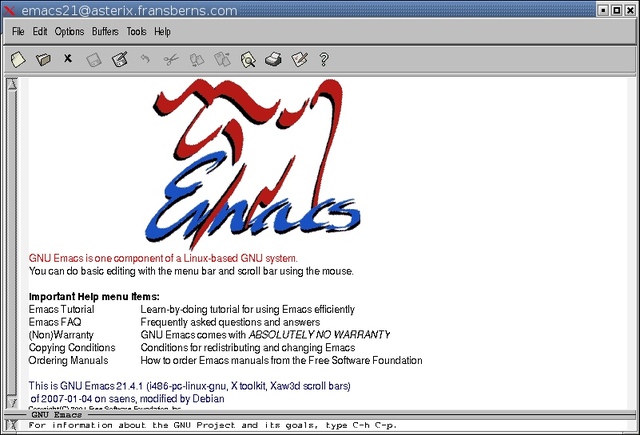The width and height of the screenshot is (640, 435).
Task: Open a file using the folder icon
Action: (x=43, y=60)
